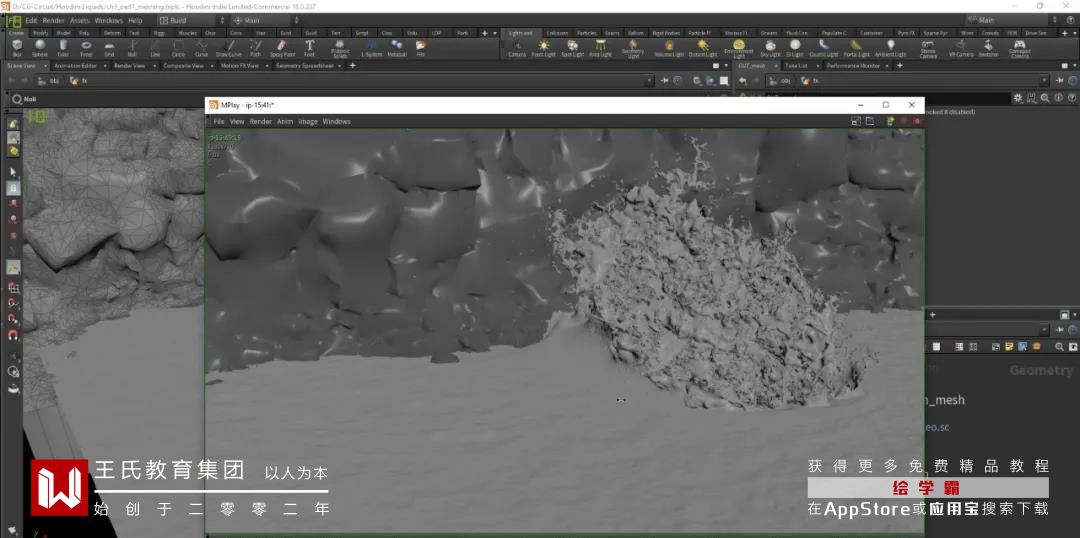Toggle the bottom magnet snapping icon

coord(13,335)
